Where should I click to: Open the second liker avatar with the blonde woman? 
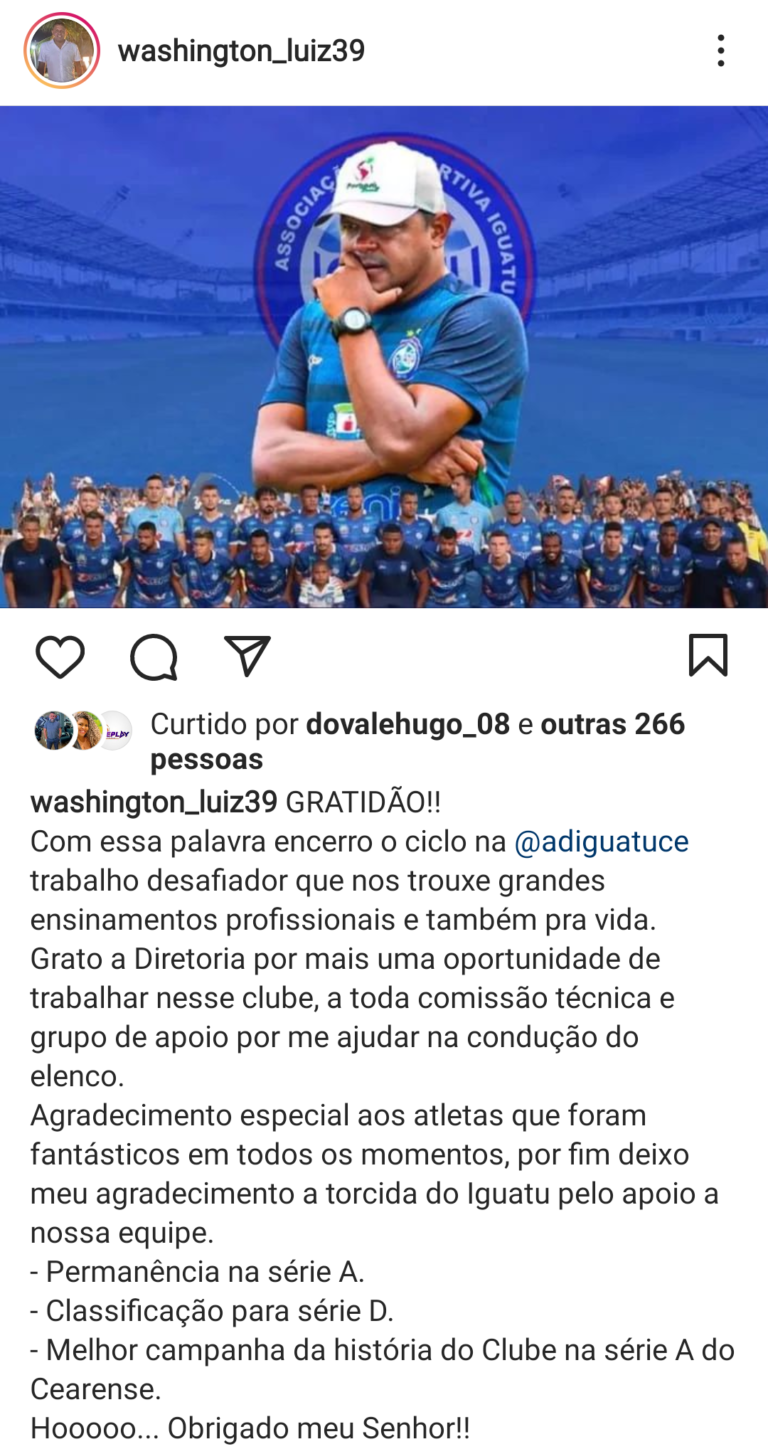pyautogui.click(x=84, y=730)
